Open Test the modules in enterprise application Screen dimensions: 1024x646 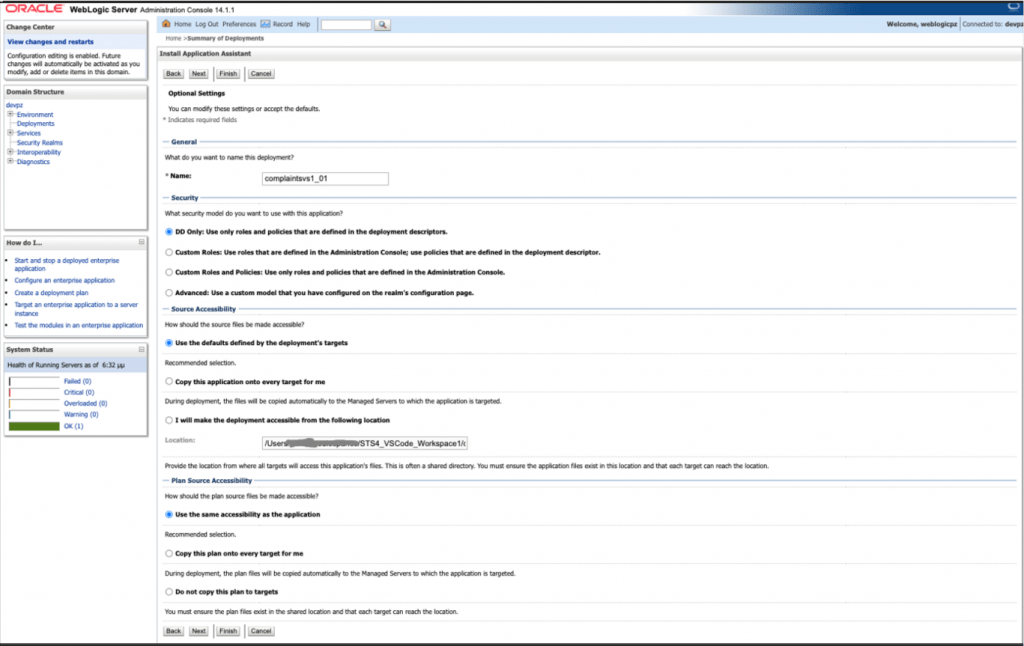pos(78,325)
